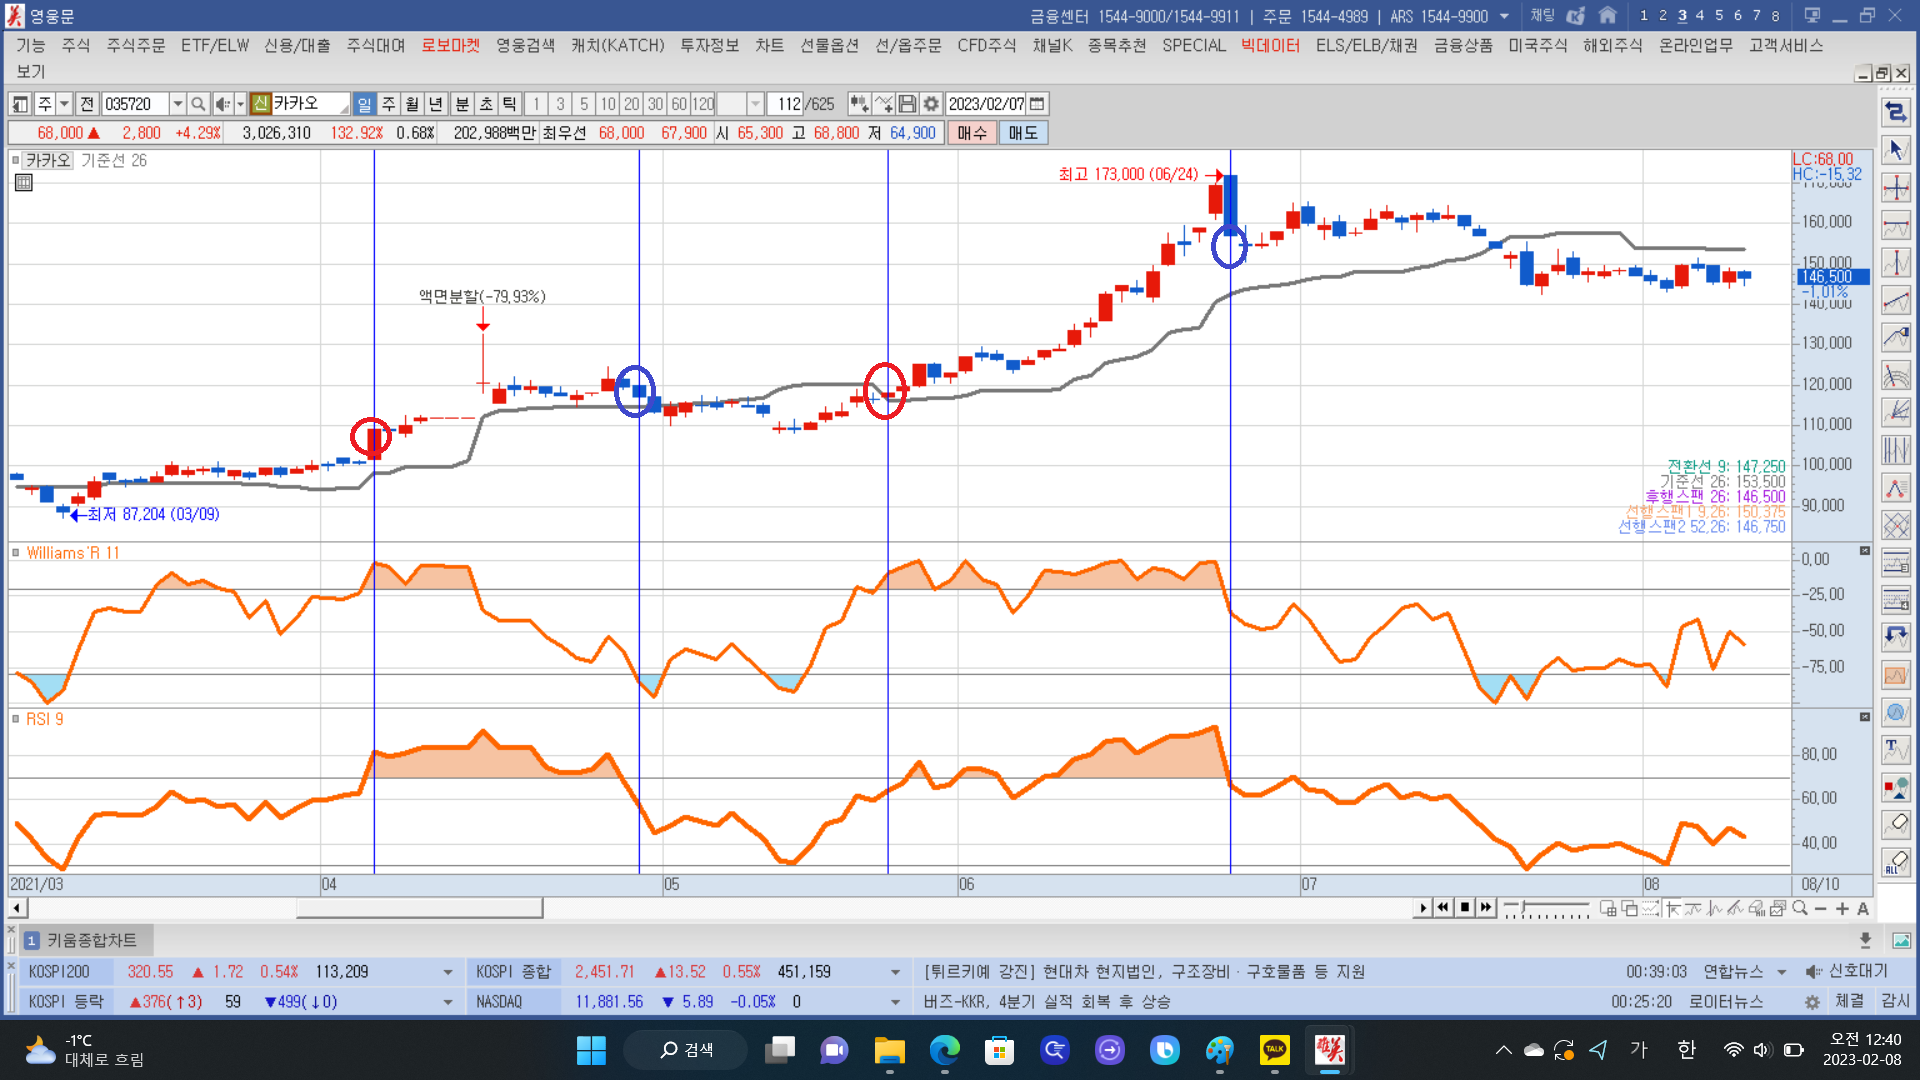Toggle the weekly (주) period button
This screenshot has width=1920, height=1080.
pyautogui.click(x=388, y=104)
